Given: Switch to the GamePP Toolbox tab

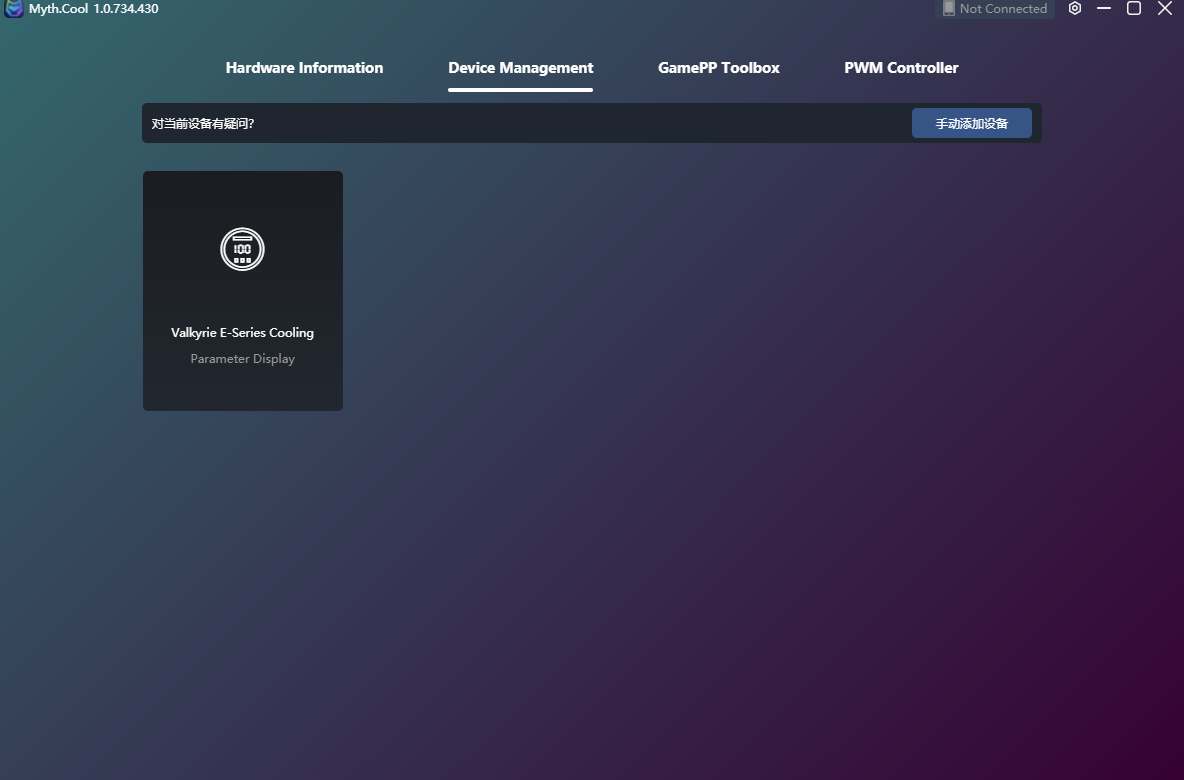Looking at the screenshot, I should [718, 68].
